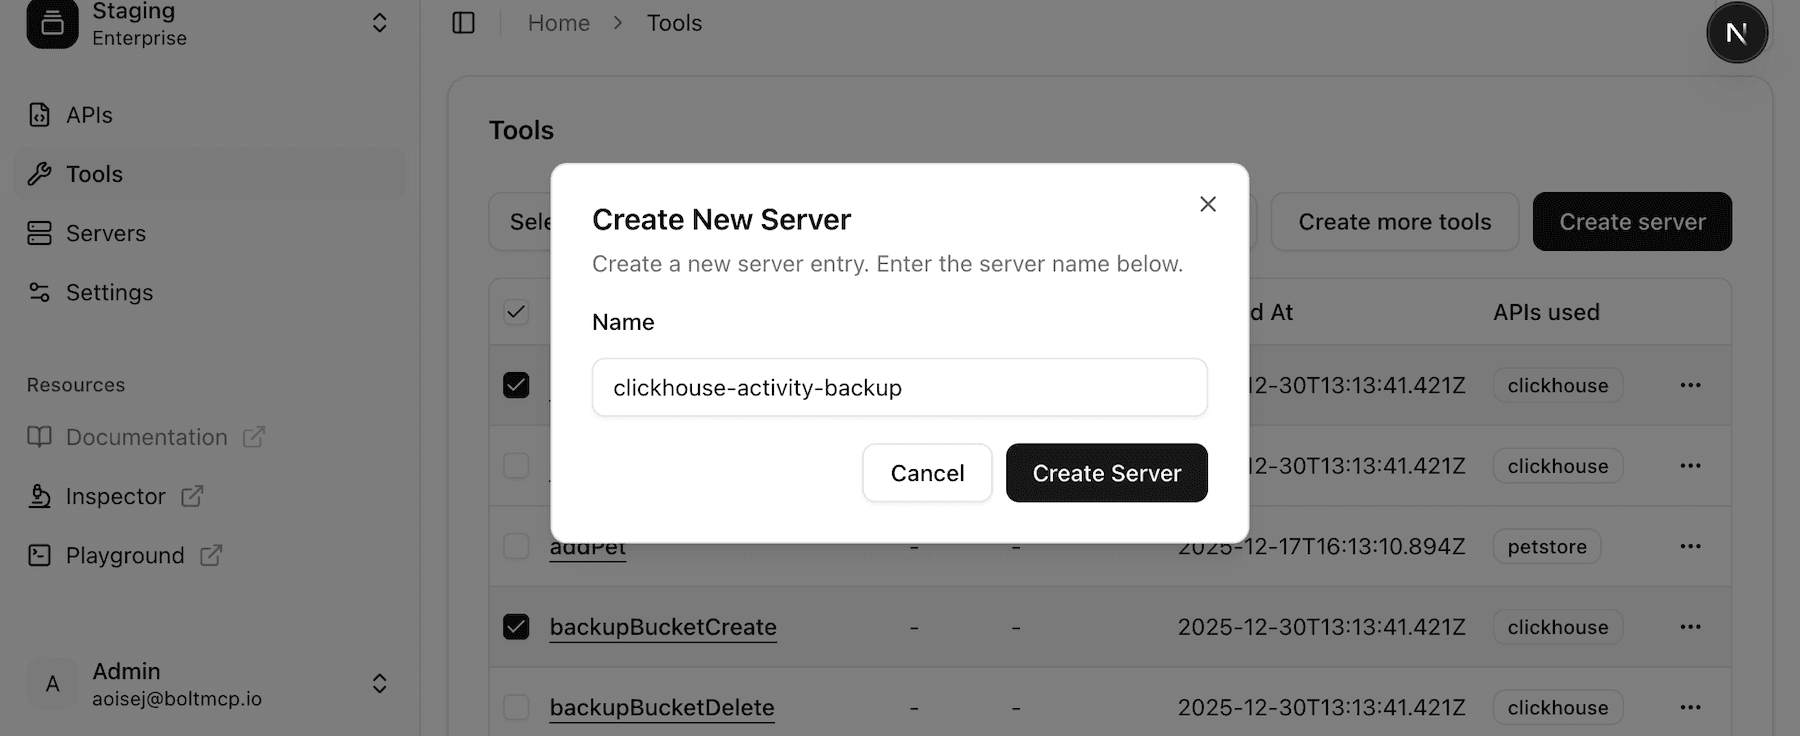Open row actions for the petstore tool
Viewport: 1800px width, 736px height.
point(1690,546)
